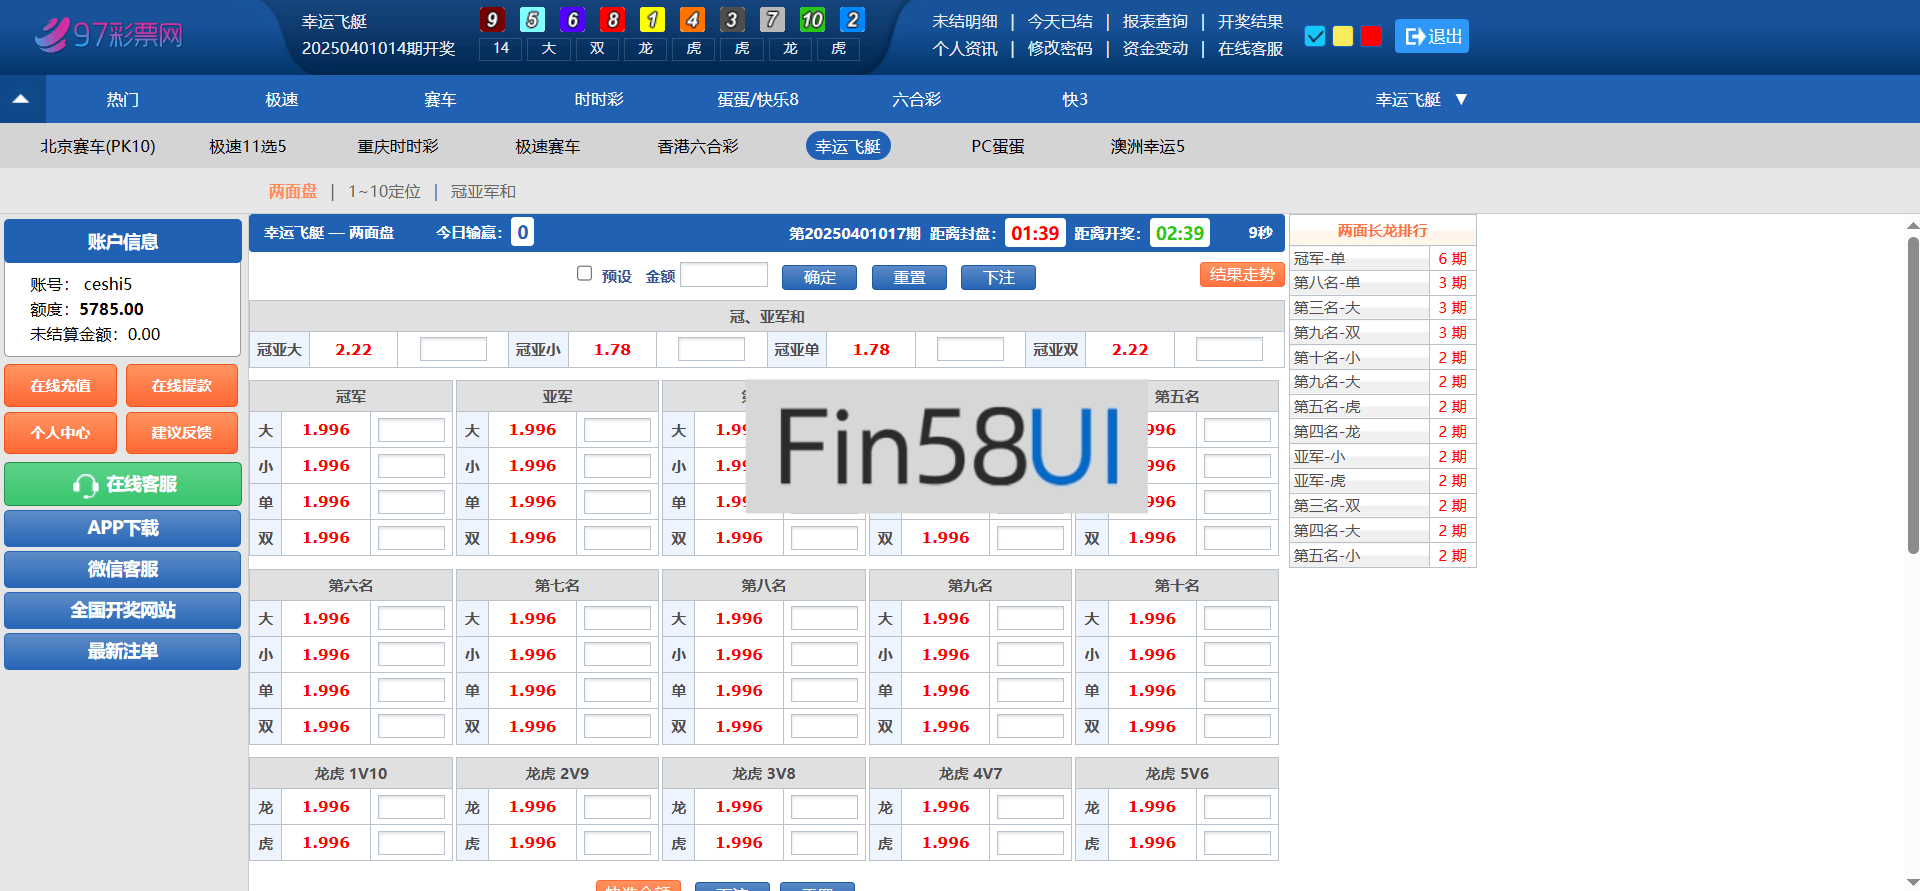
Task: Click the yellow number 1 result ball
Action: click(x=652, y=20)
